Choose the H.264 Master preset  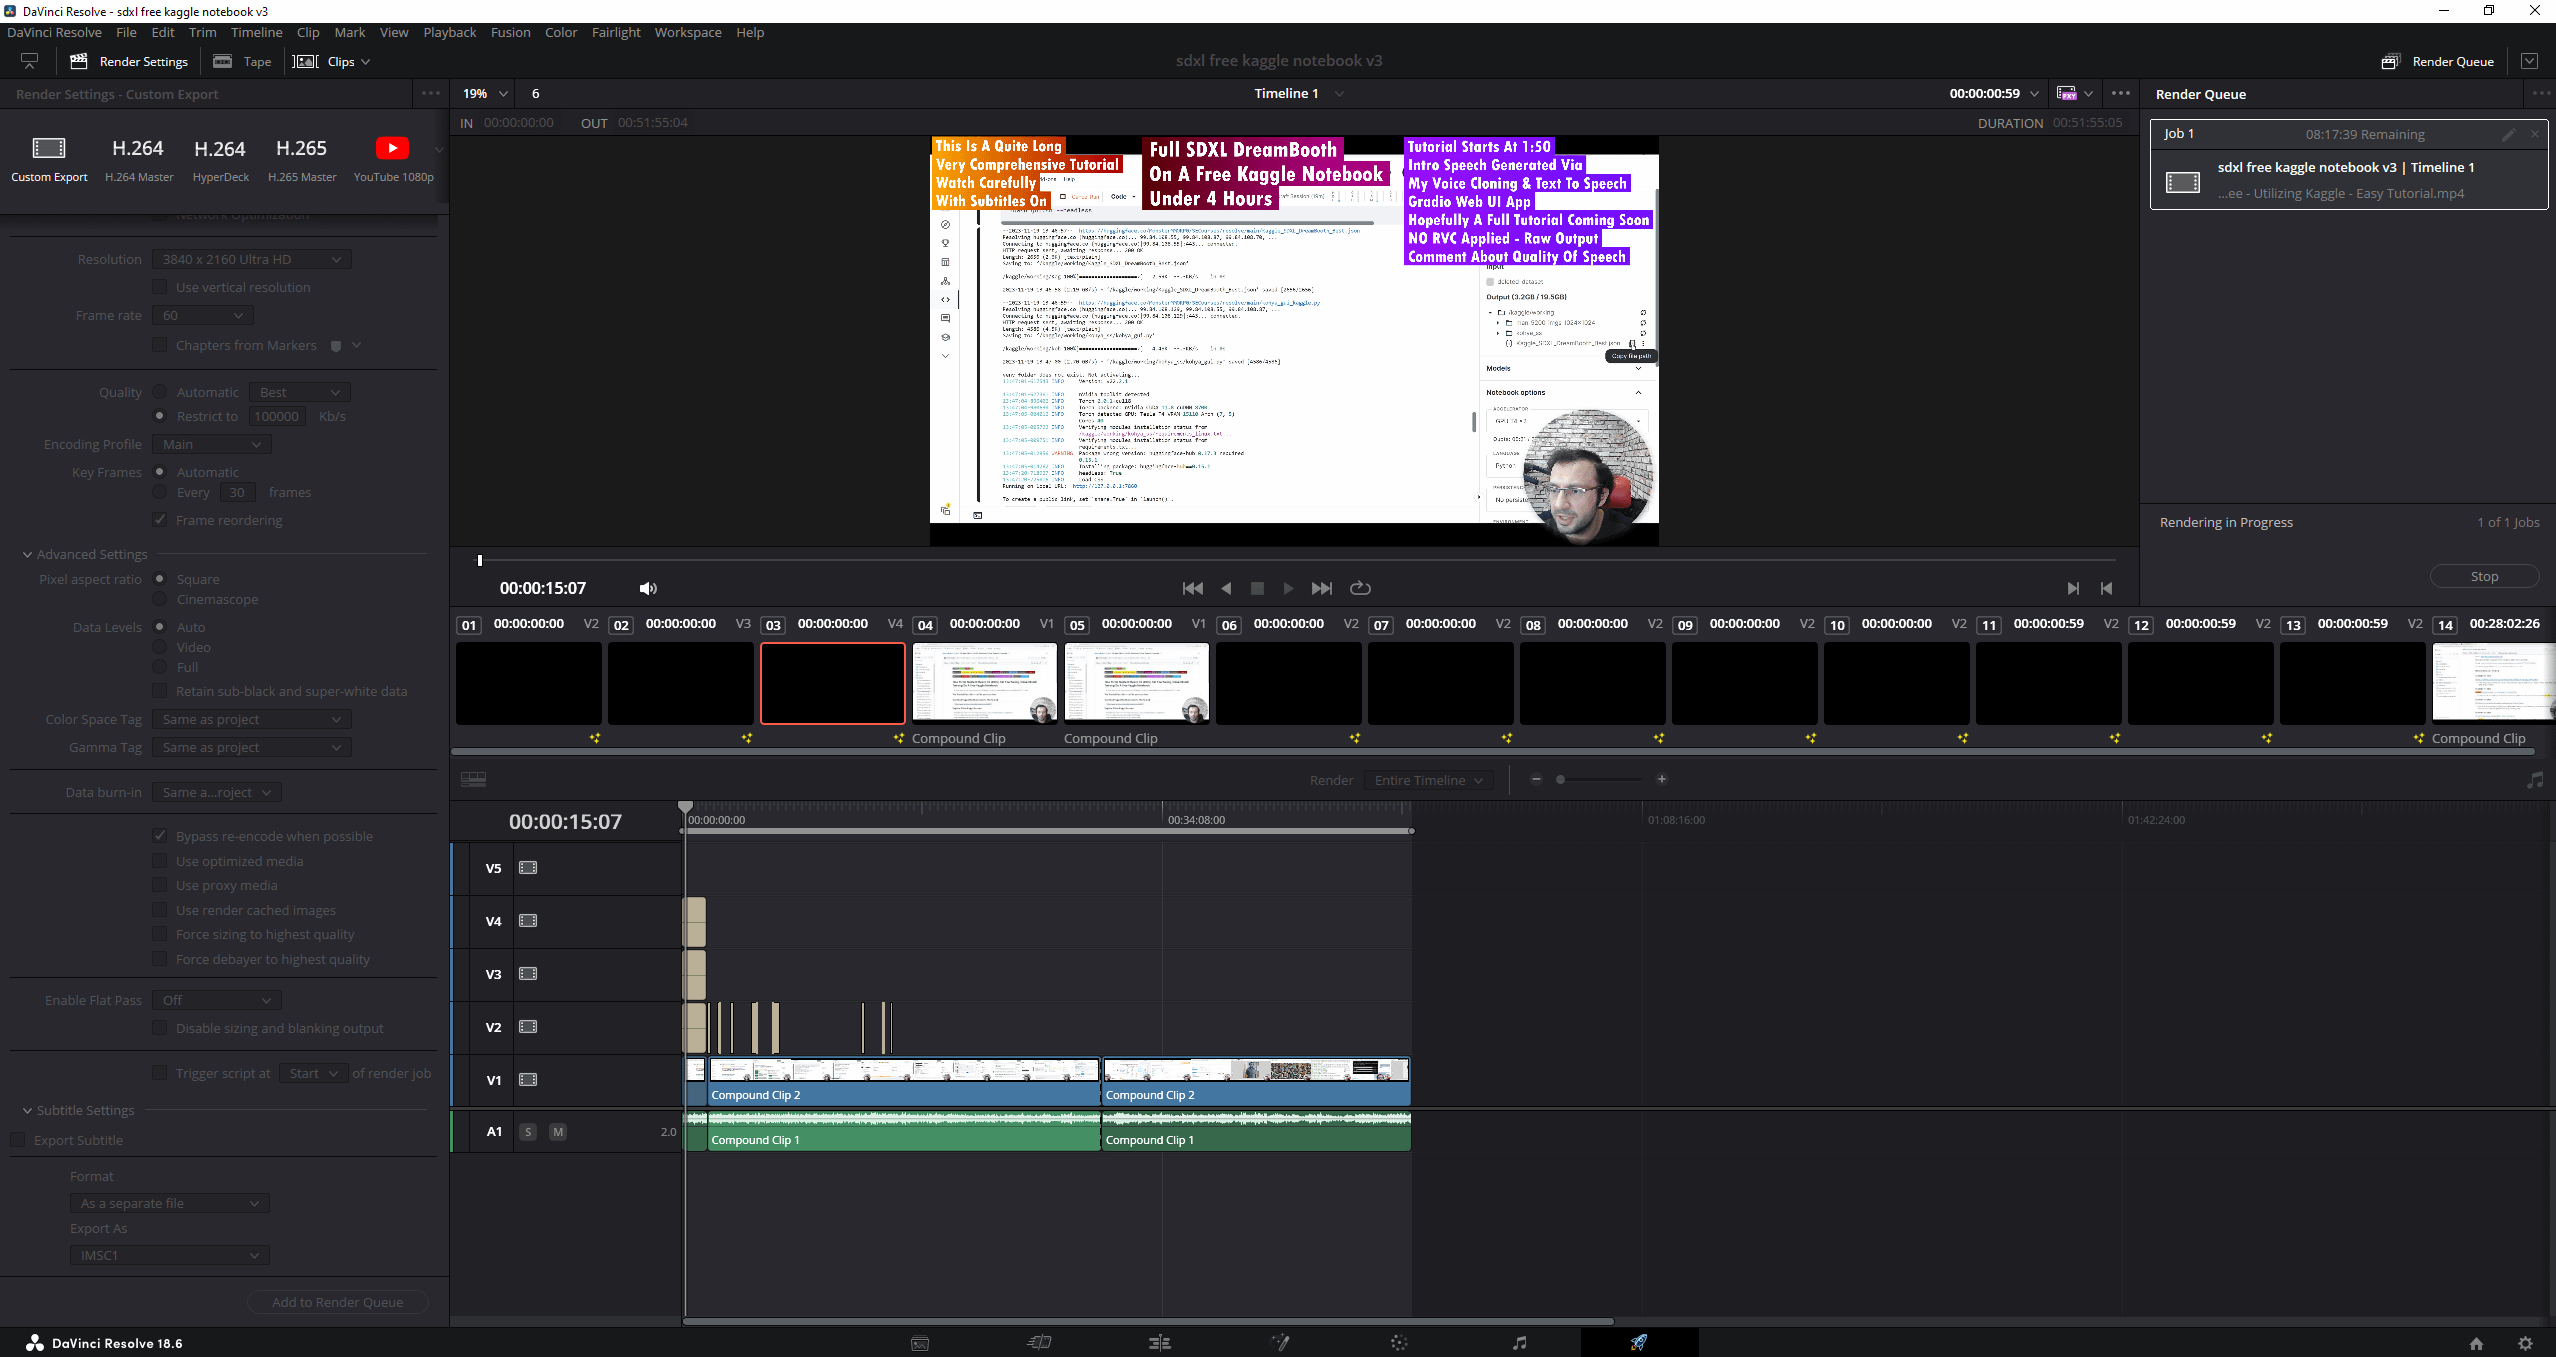click(138, 159)
